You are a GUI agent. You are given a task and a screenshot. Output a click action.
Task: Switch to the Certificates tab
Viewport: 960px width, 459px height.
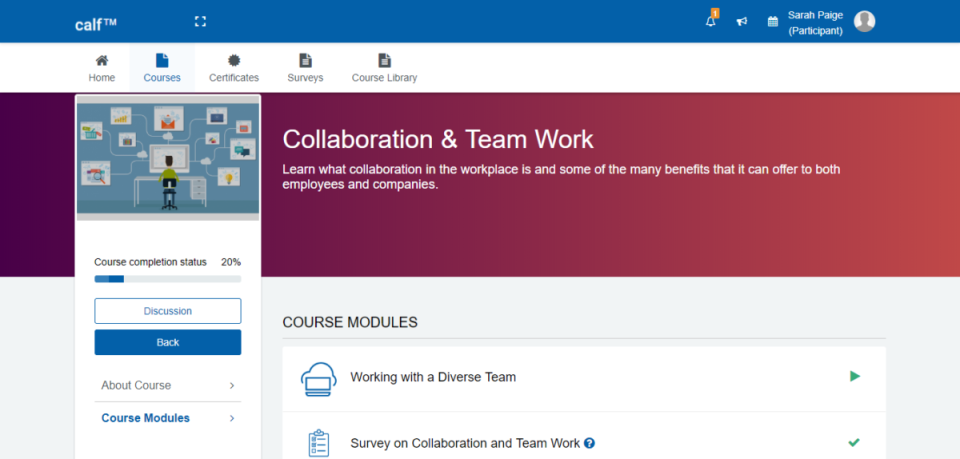[234, 68]
